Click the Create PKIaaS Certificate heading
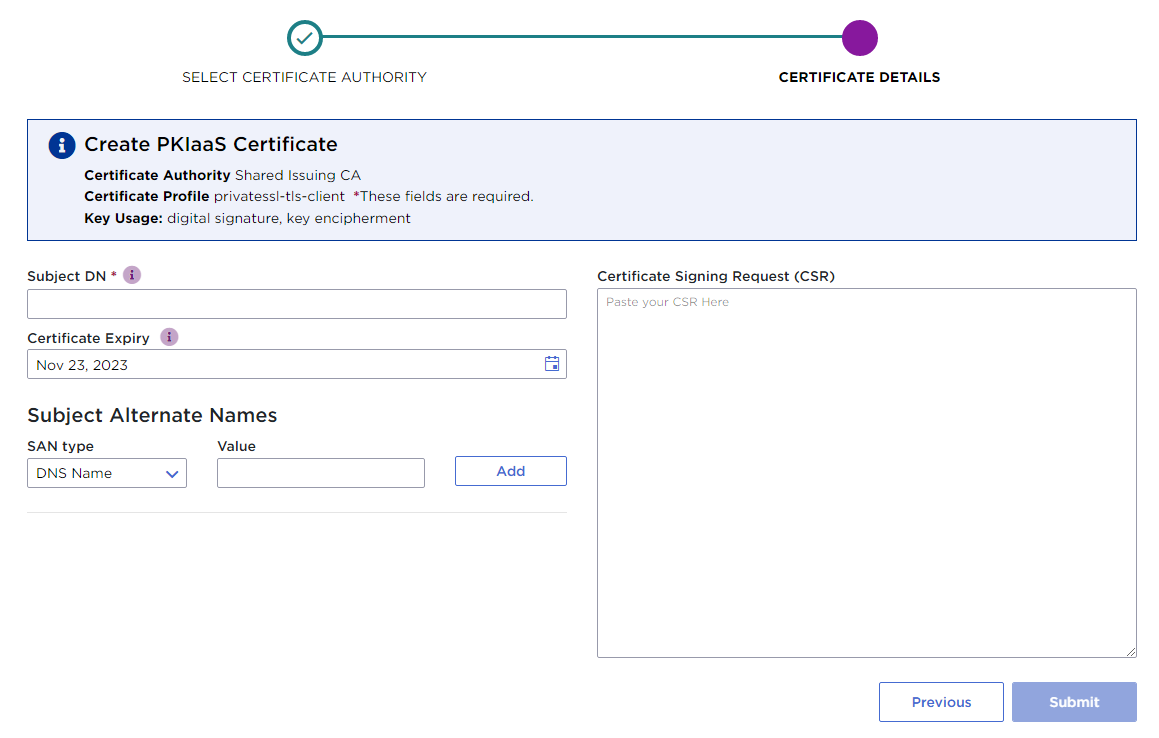 (211, 144)
